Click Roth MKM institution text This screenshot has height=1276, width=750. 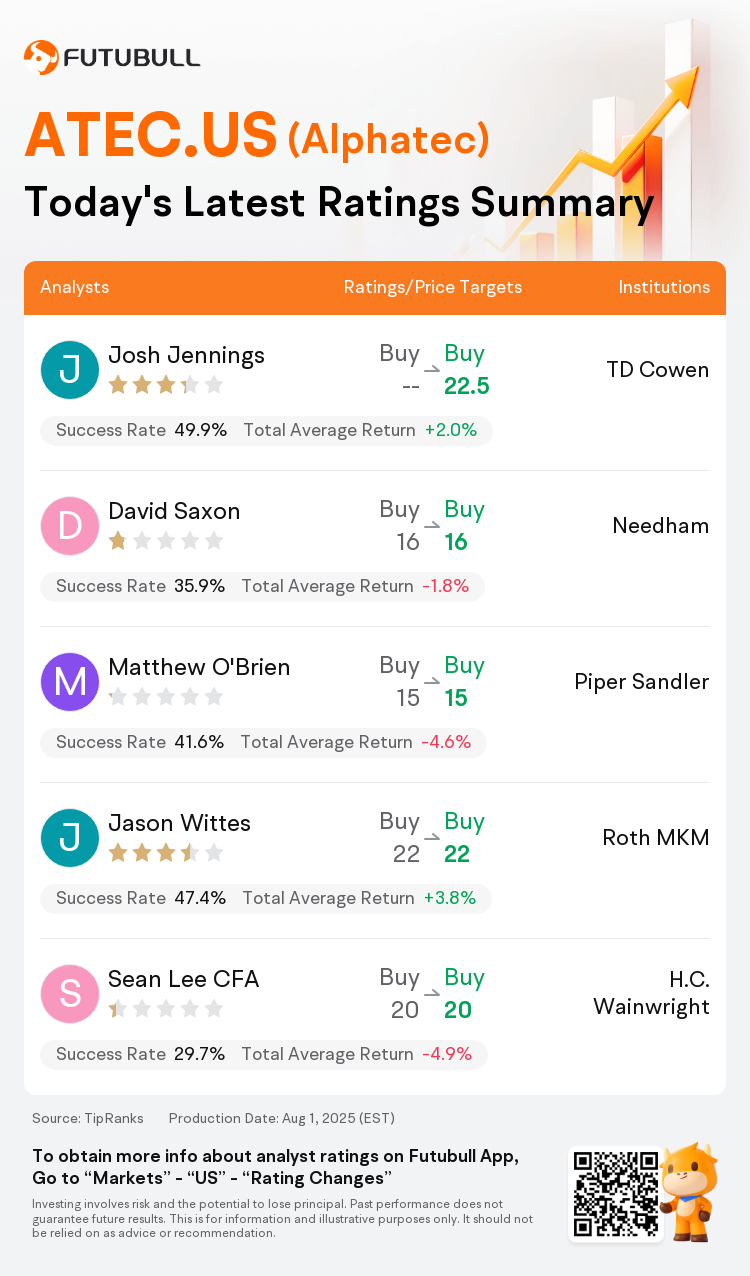tap(656, 838)
